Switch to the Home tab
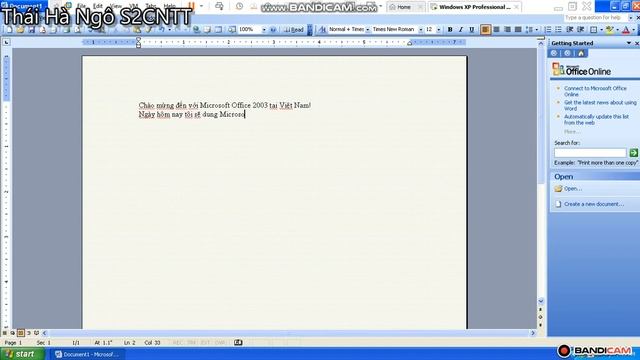 (404, 7)
